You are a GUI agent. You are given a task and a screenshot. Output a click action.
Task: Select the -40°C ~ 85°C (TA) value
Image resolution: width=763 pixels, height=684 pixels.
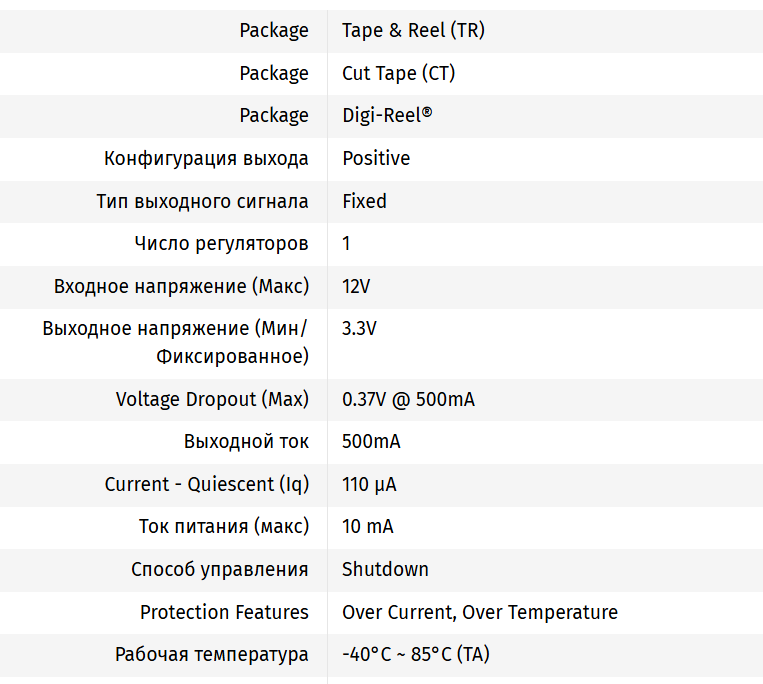pos(415,655)
